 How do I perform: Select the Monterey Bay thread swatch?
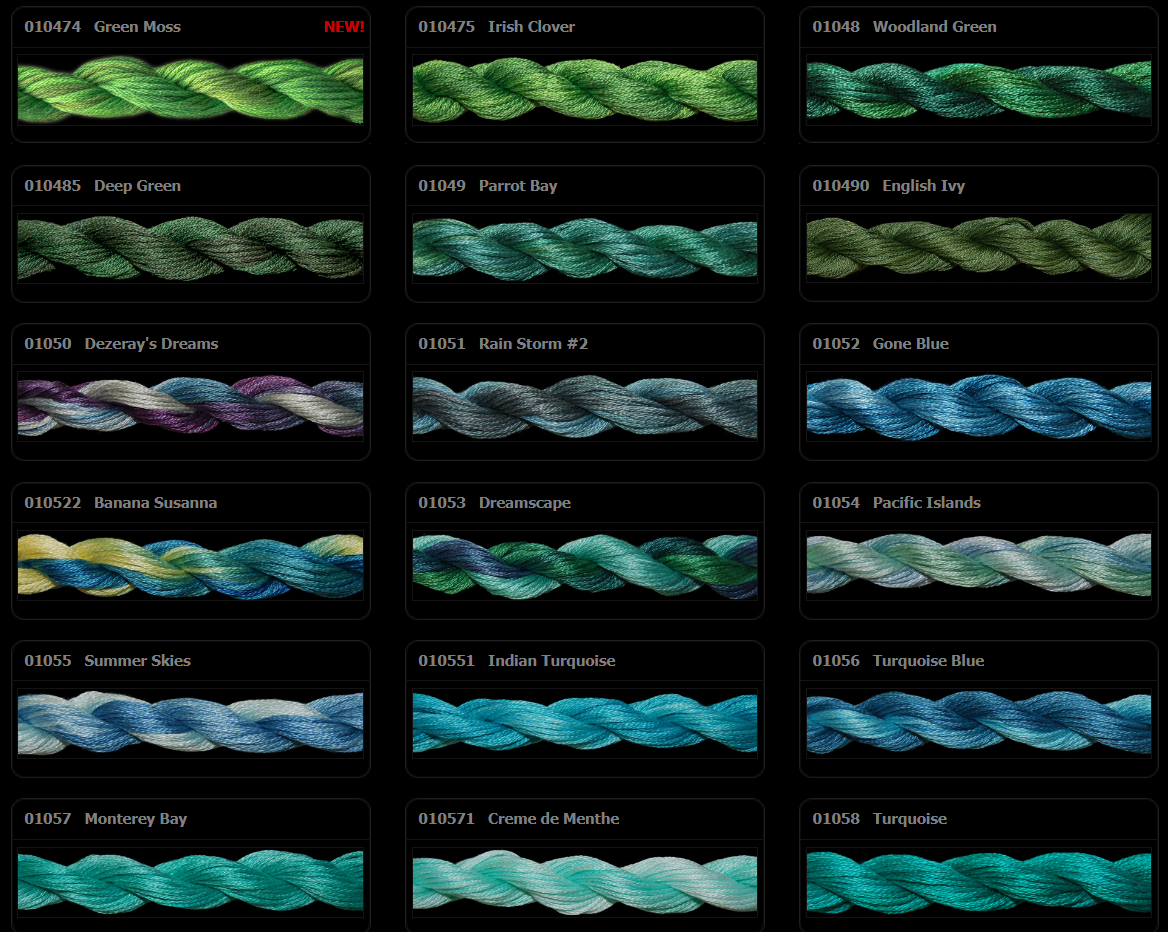pyautogui.click(x=190, y=881)
